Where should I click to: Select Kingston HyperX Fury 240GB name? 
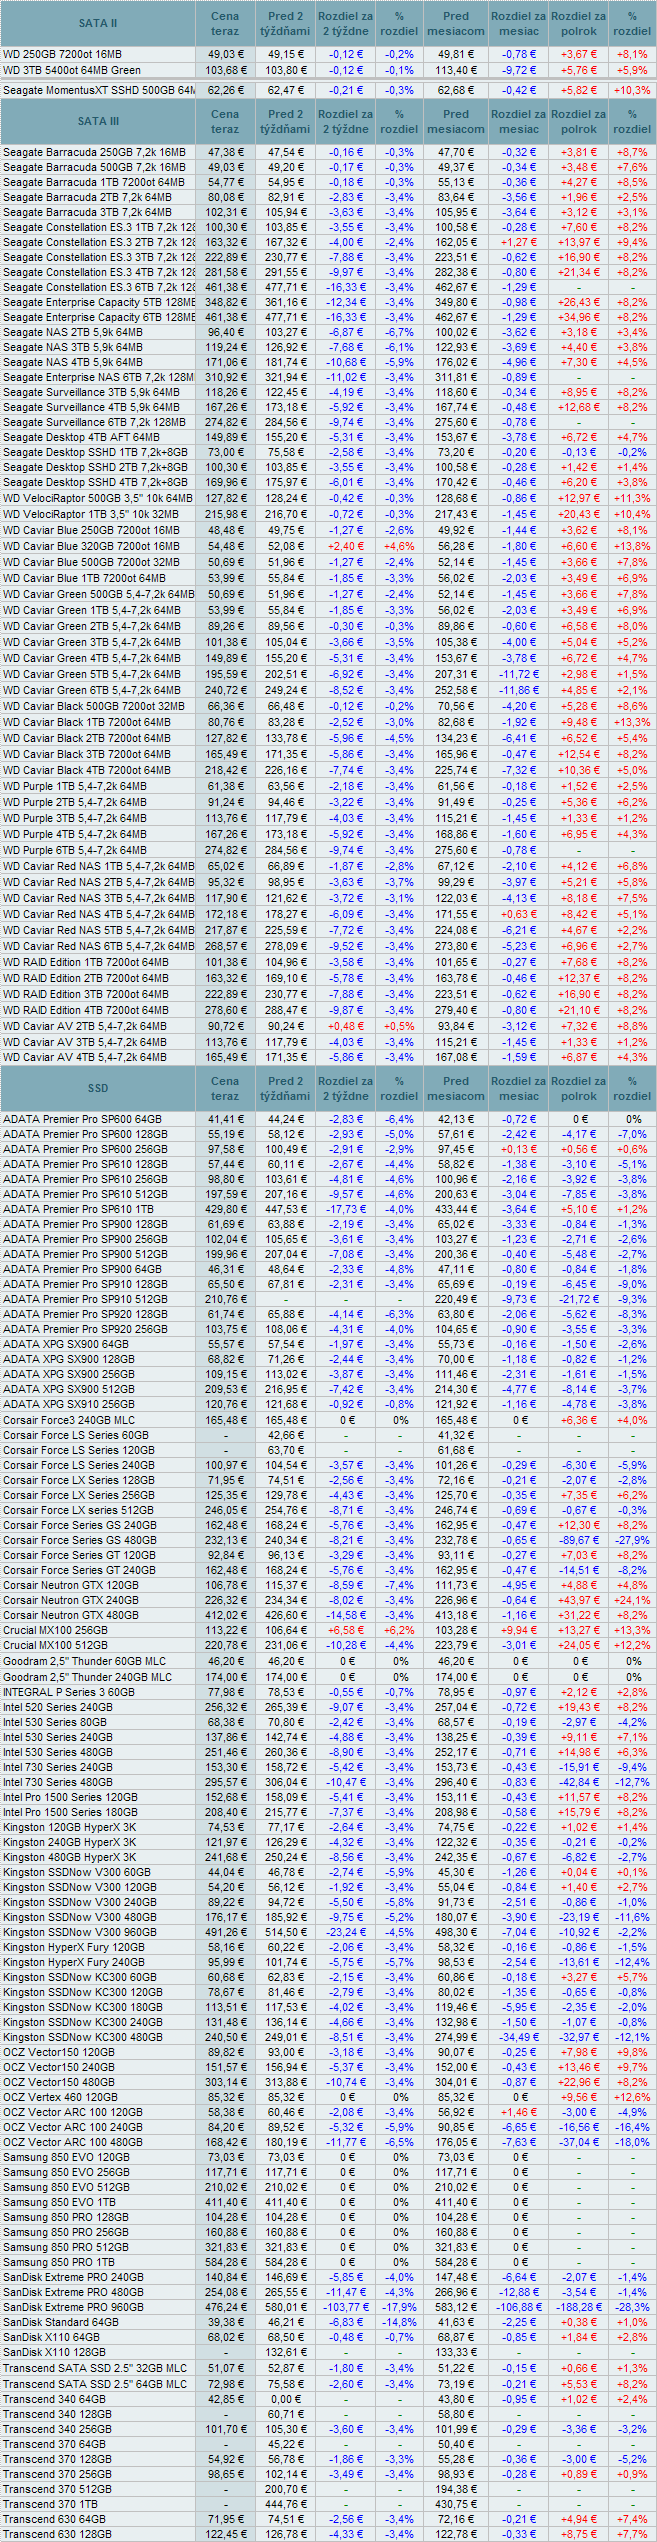pyautogui.click(x=74, y=1963)
